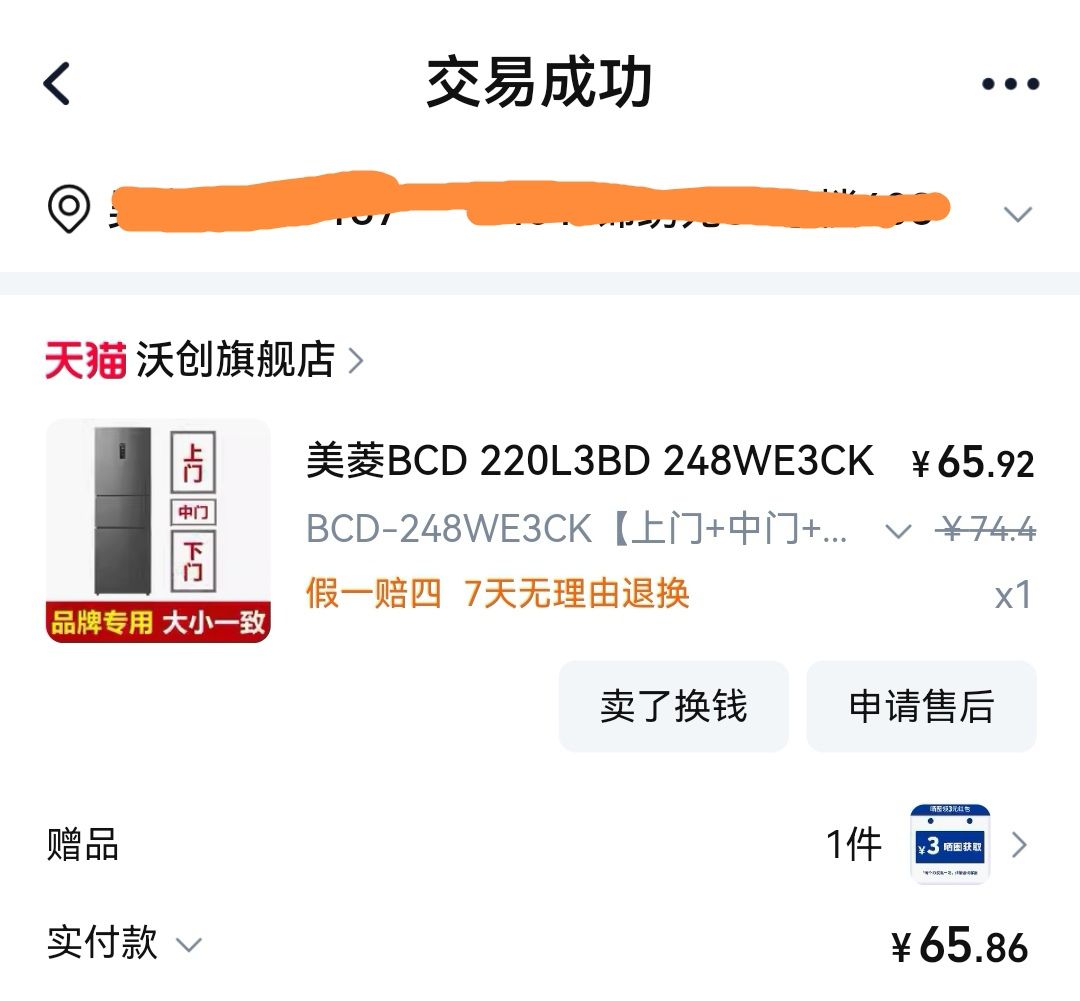Go back using the left arrow

(x=56, y=83)
